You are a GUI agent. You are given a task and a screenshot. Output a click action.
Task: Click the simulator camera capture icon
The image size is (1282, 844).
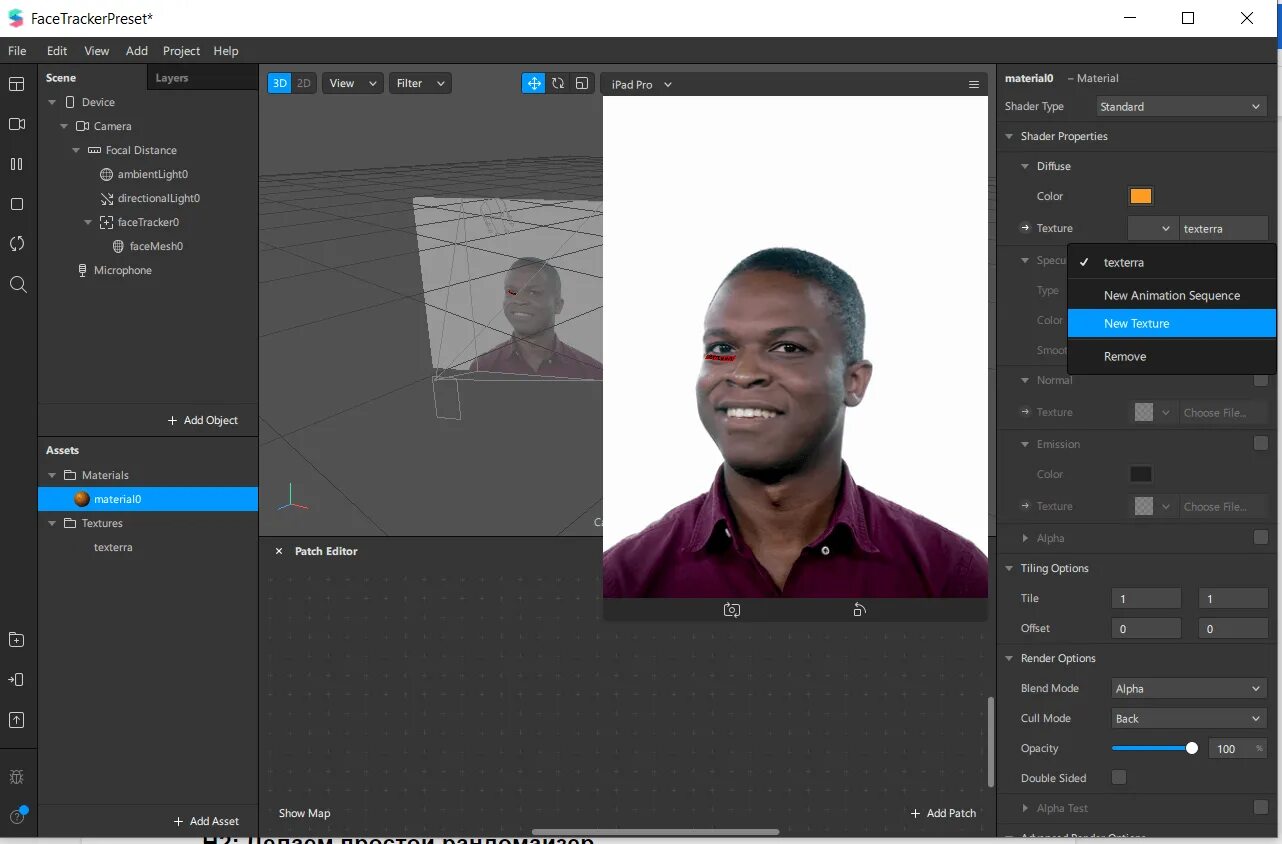732,610
